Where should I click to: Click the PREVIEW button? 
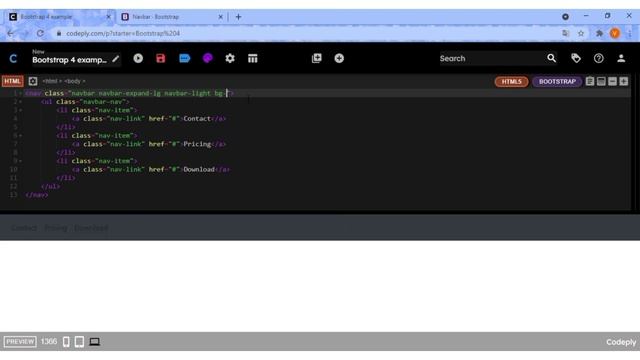[x=20, y=342]
